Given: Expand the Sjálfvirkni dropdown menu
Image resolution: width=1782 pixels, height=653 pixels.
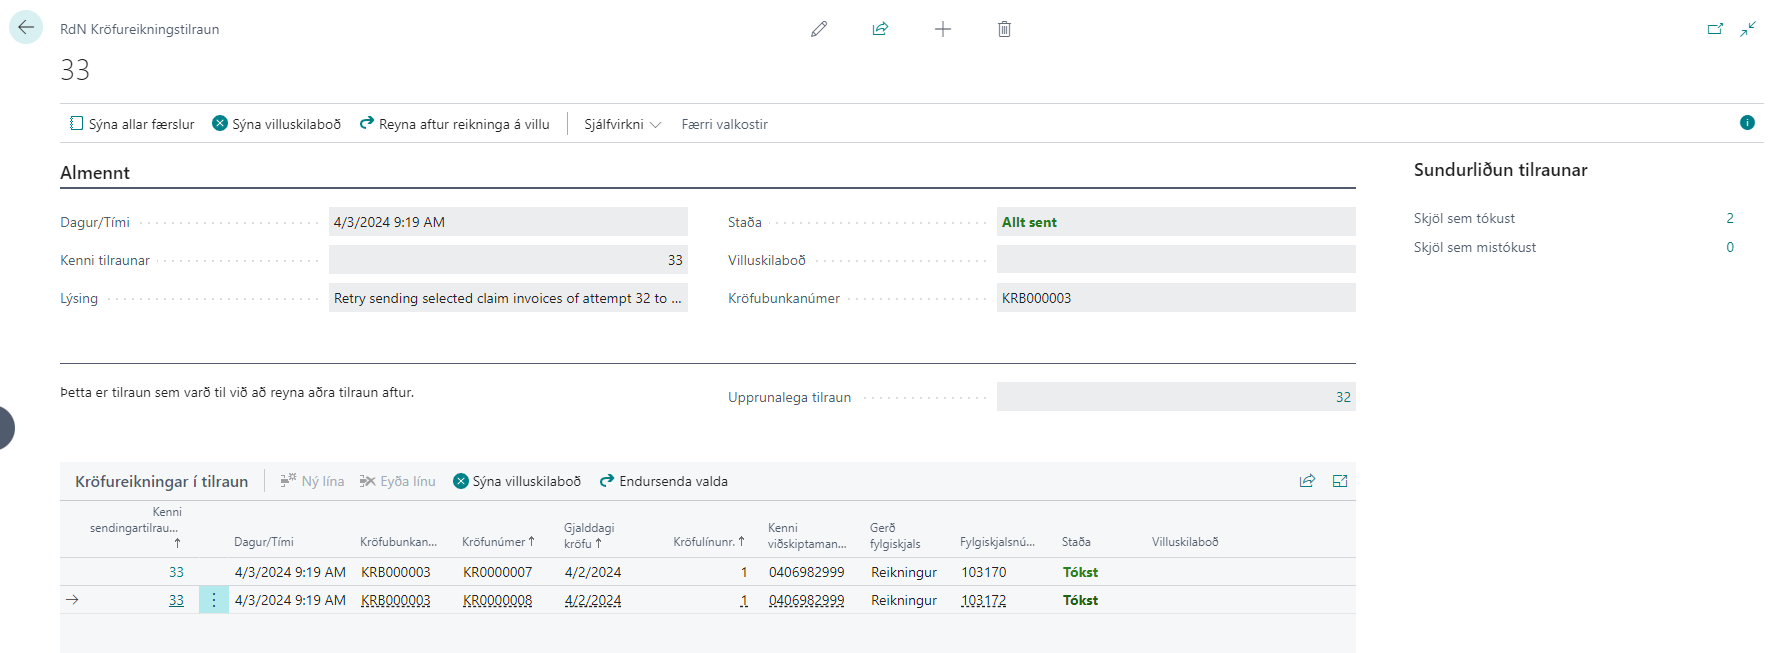Looking at the screenshot, I should pyautogui.click(x=622, y=124).
